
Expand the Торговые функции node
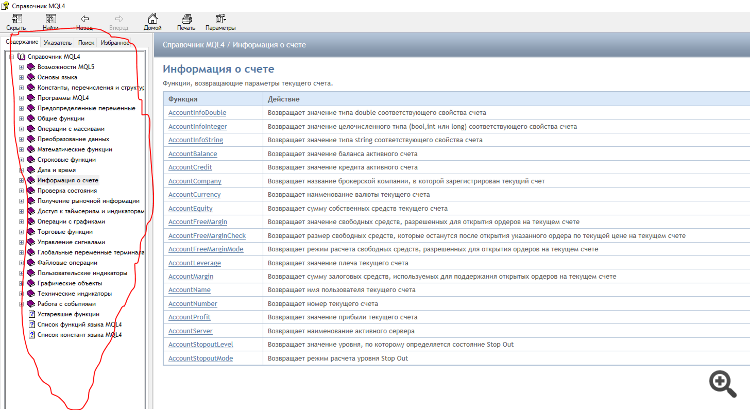coord(21,232)
